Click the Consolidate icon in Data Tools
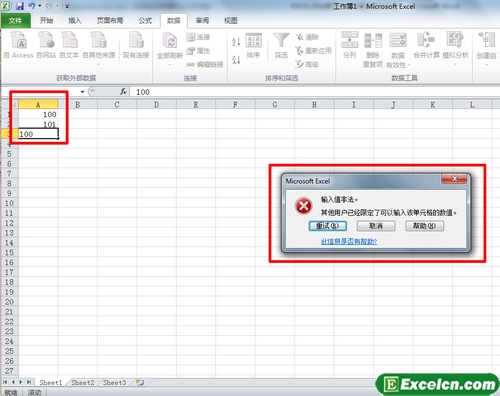The width and height of the screenshot is (500, 396). click(x=426, y=40)
